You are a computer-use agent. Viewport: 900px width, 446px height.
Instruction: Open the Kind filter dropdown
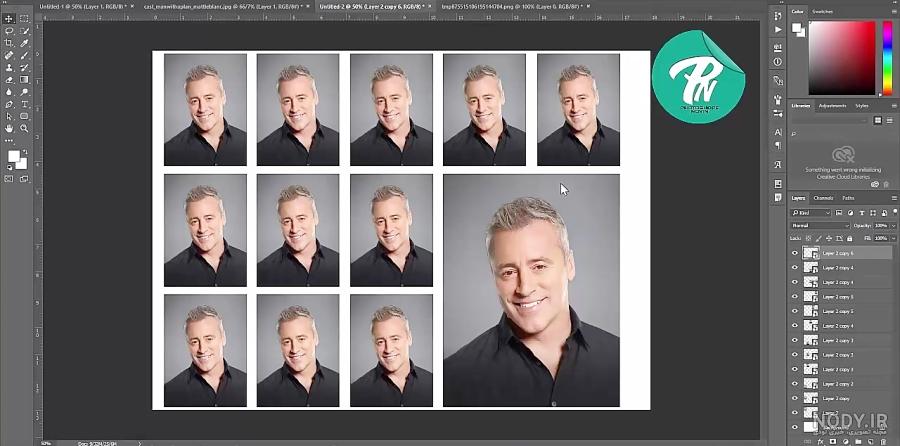pyautogui.click(x=811, y=213)
